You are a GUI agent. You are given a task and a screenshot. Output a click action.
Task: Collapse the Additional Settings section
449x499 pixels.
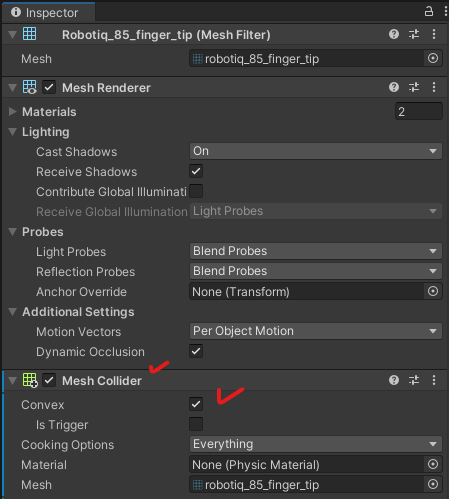(x=13, y=312)
